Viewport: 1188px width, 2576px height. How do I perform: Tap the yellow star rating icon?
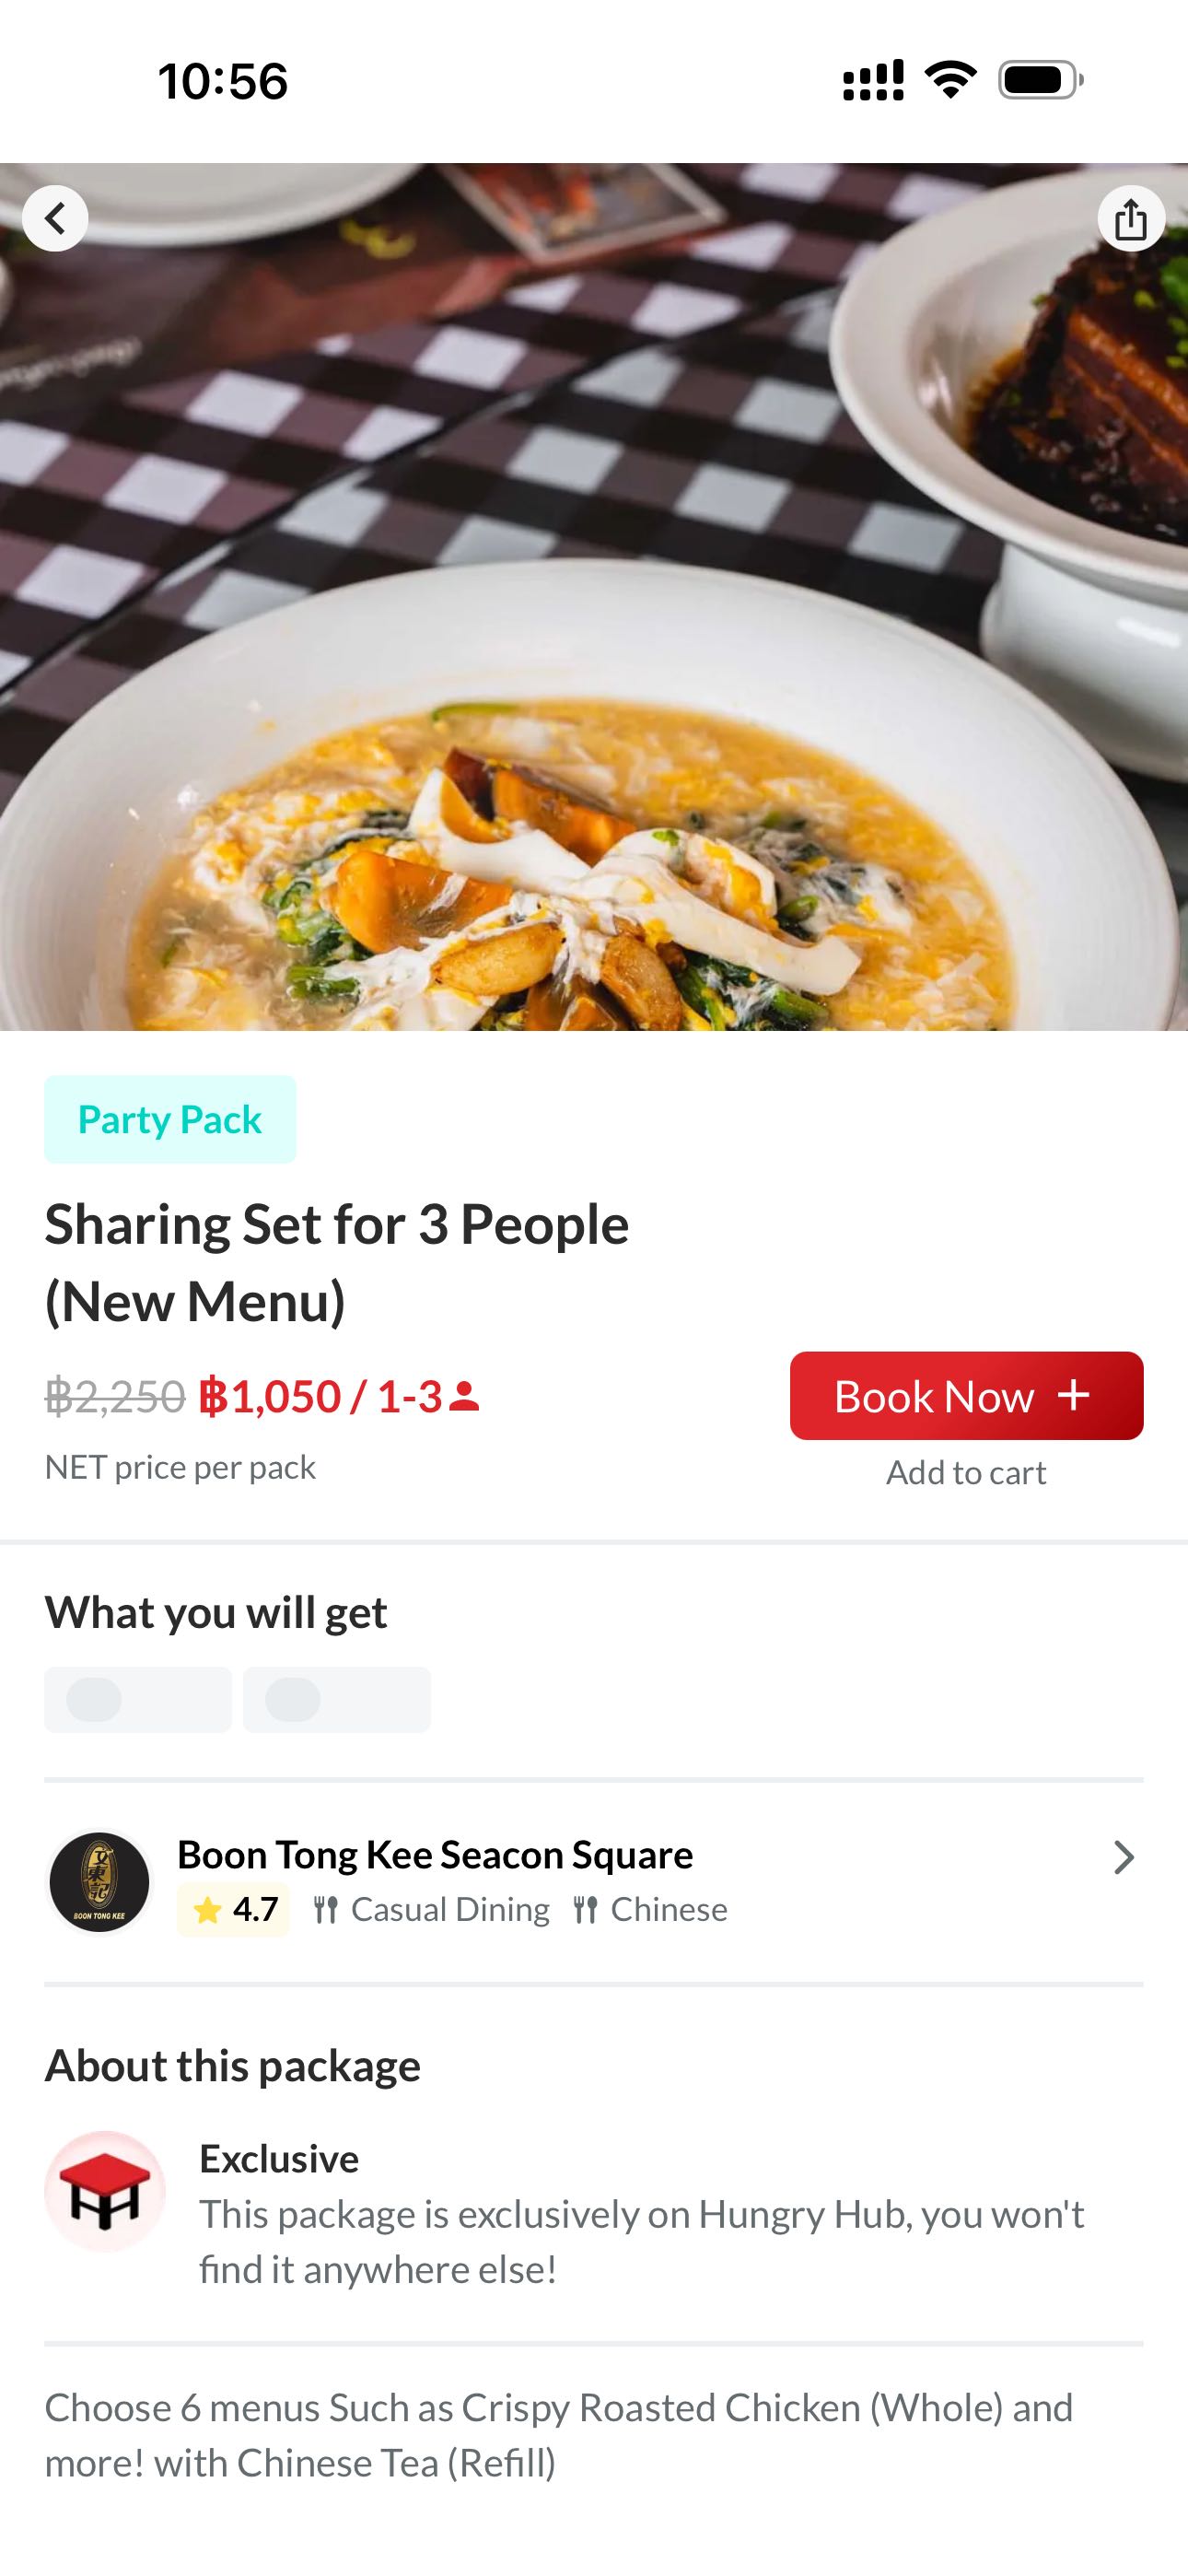(207, 1911)
